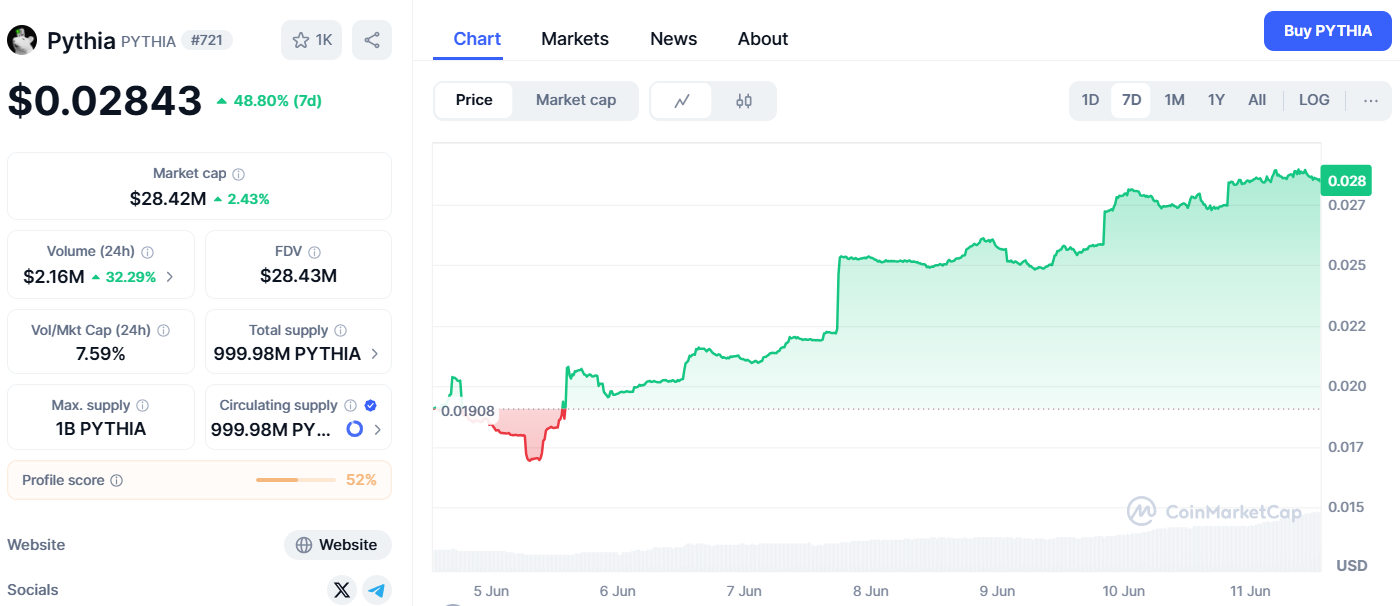This screenshot has width=1400, height=606.
Task: Click the 8 Jun date axis label
Action: (x=870, y=591)
